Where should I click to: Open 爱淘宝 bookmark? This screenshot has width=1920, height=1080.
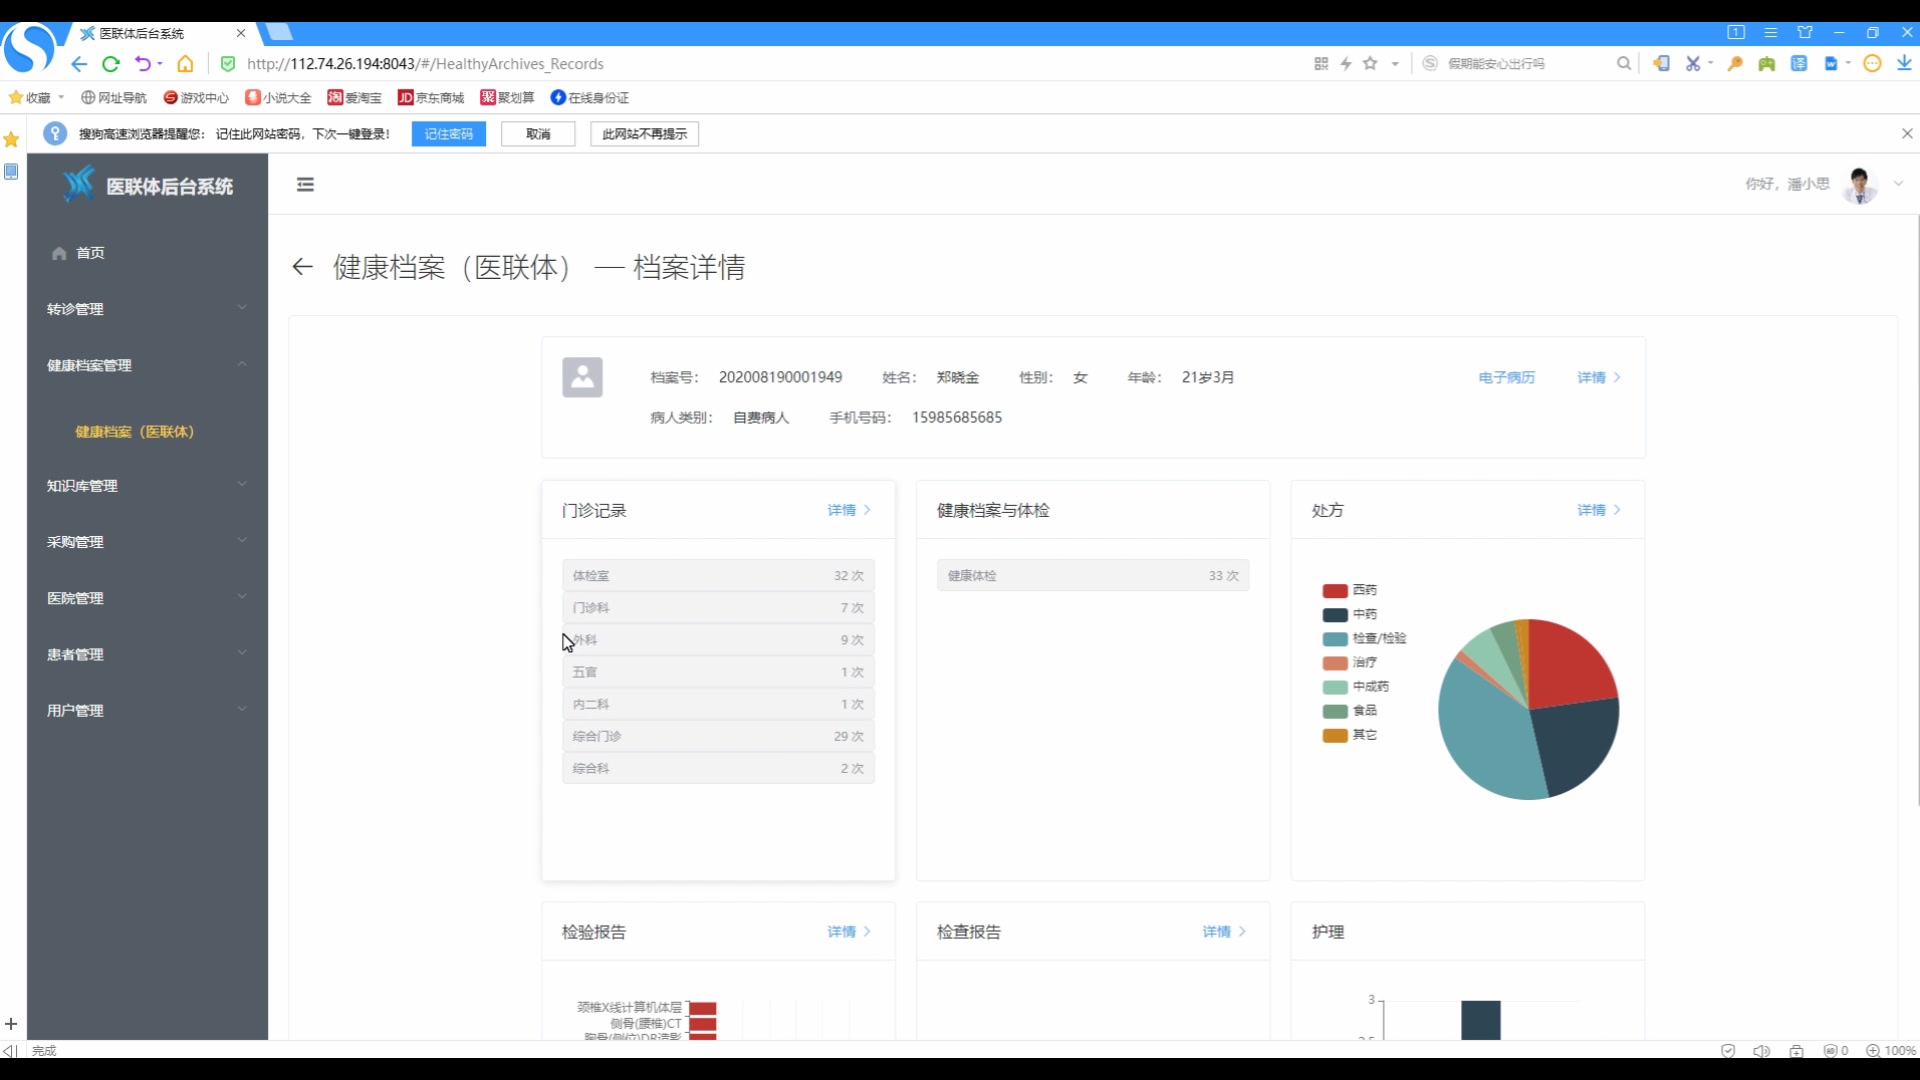click(355, 97)
